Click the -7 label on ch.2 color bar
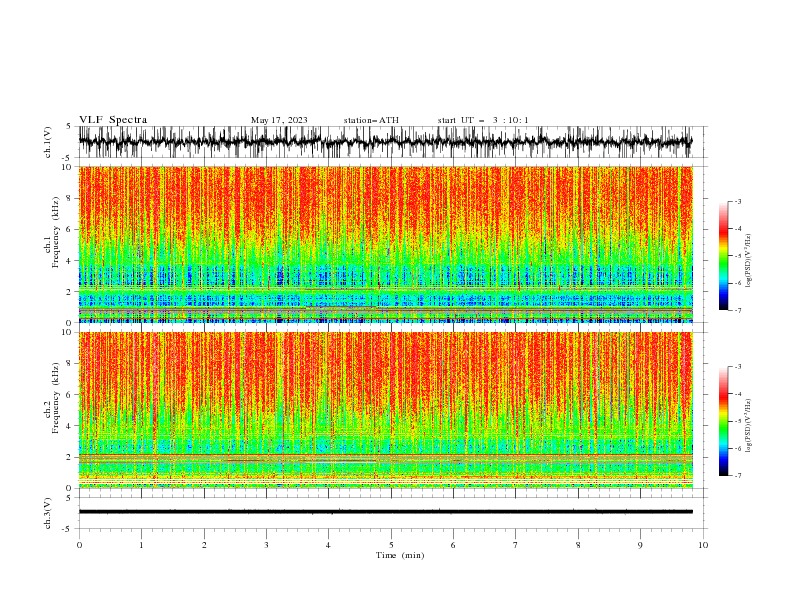 tap(738, 475)
